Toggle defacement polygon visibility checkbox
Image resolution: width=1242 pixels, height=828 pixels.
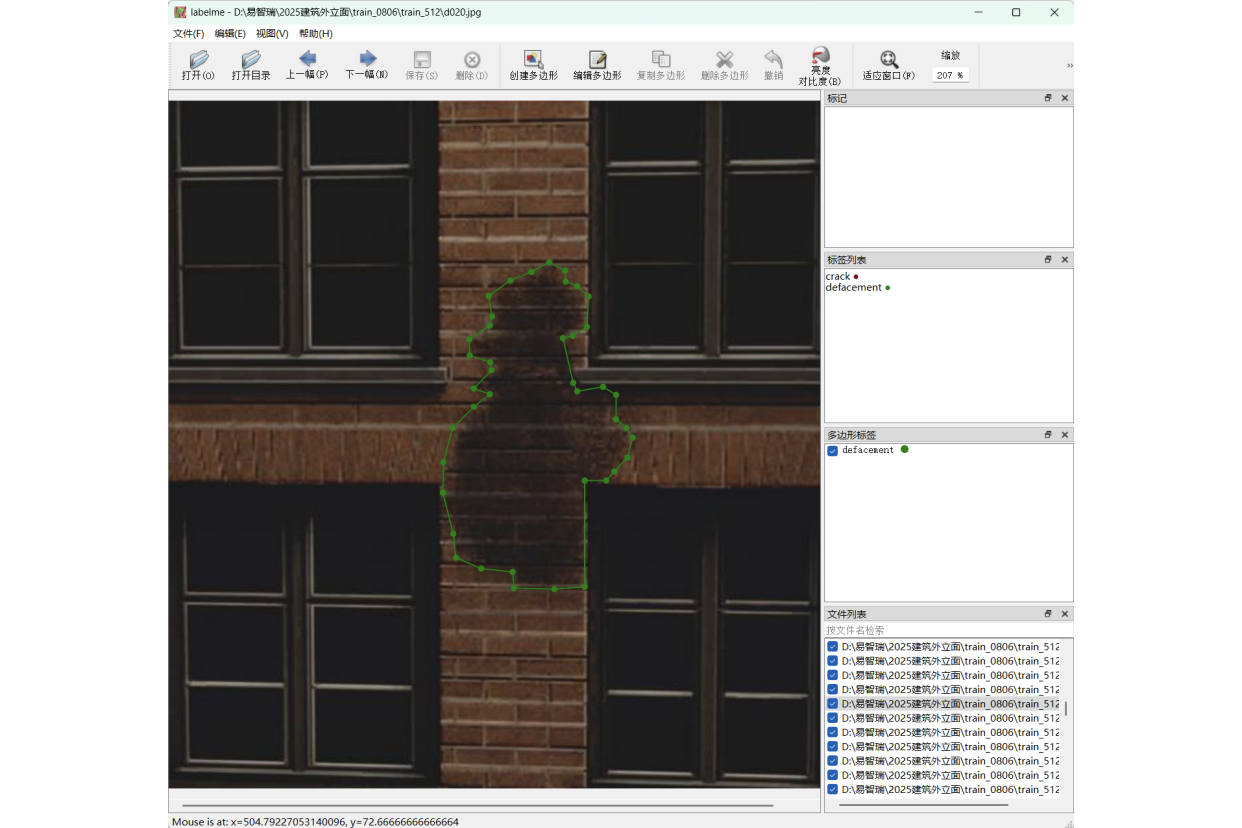(x=832, y=451)
